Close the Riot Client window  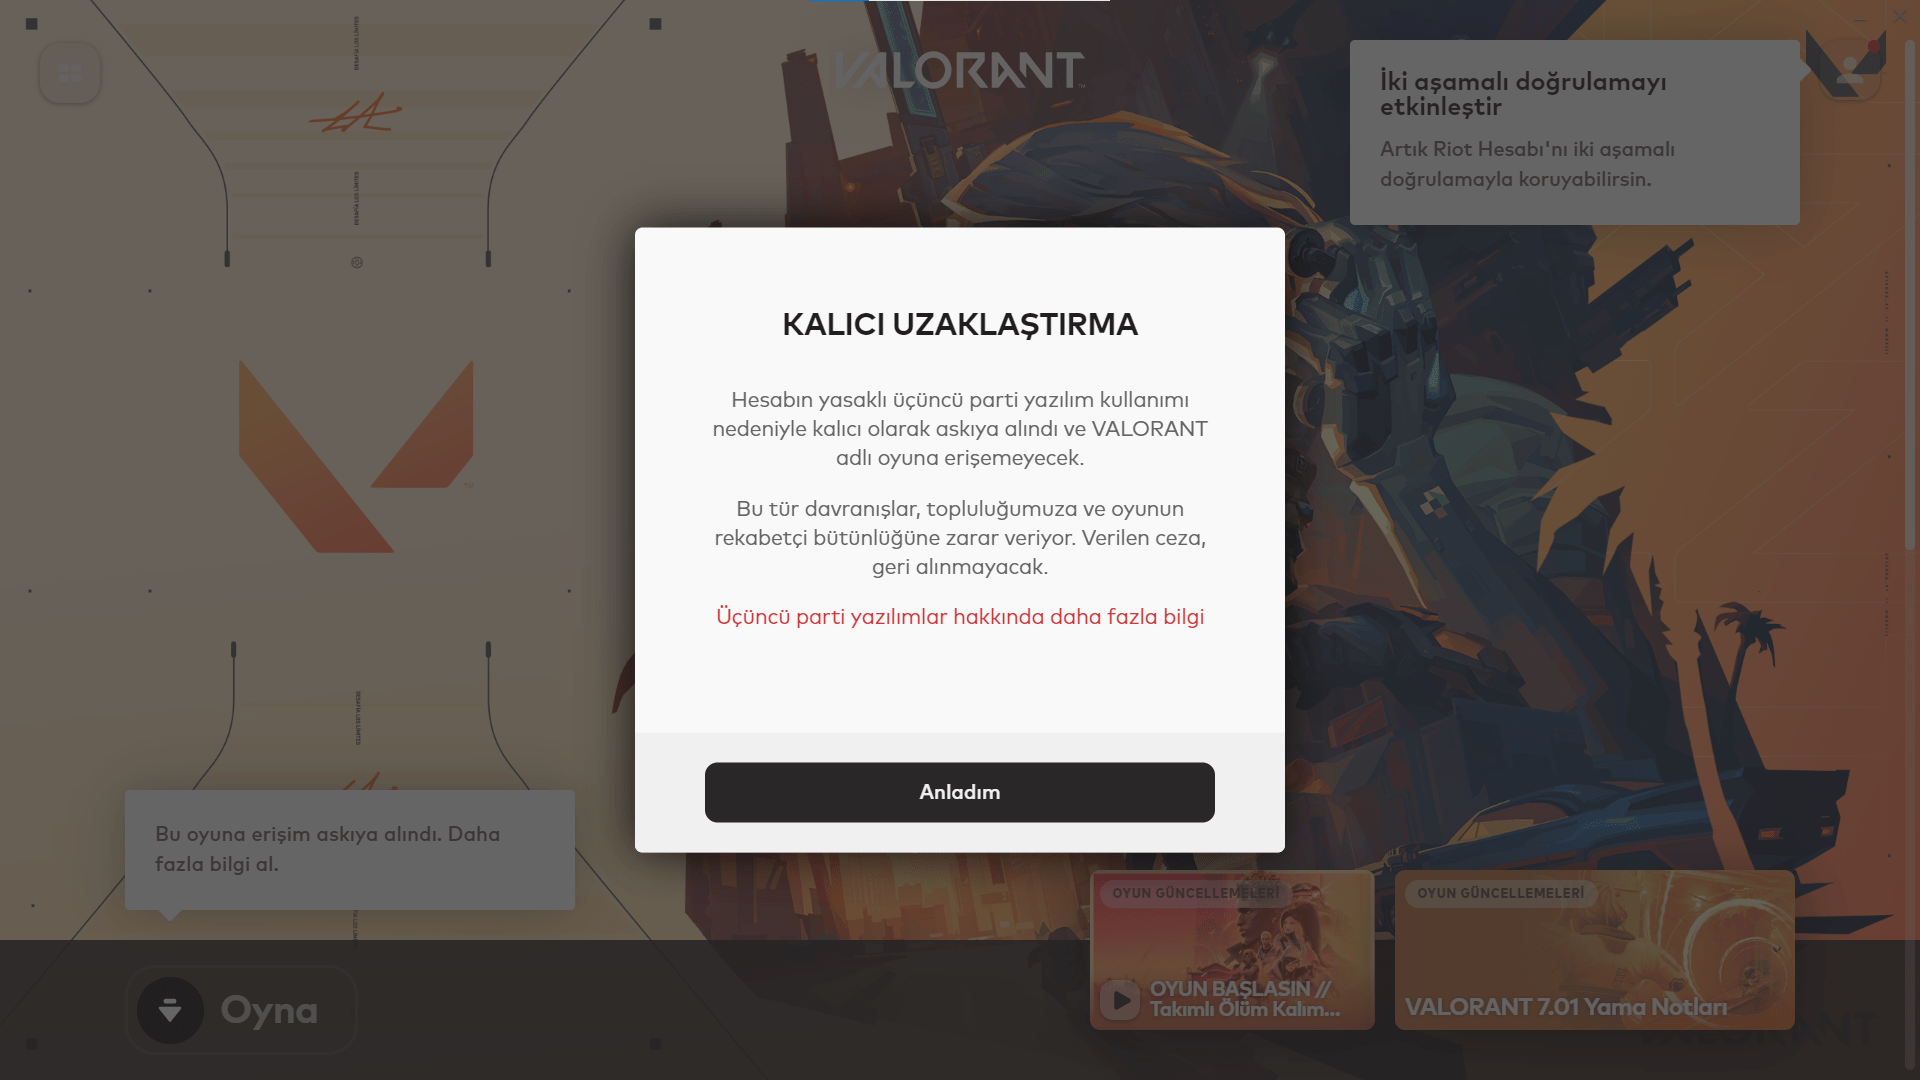tap(1900, 17)
